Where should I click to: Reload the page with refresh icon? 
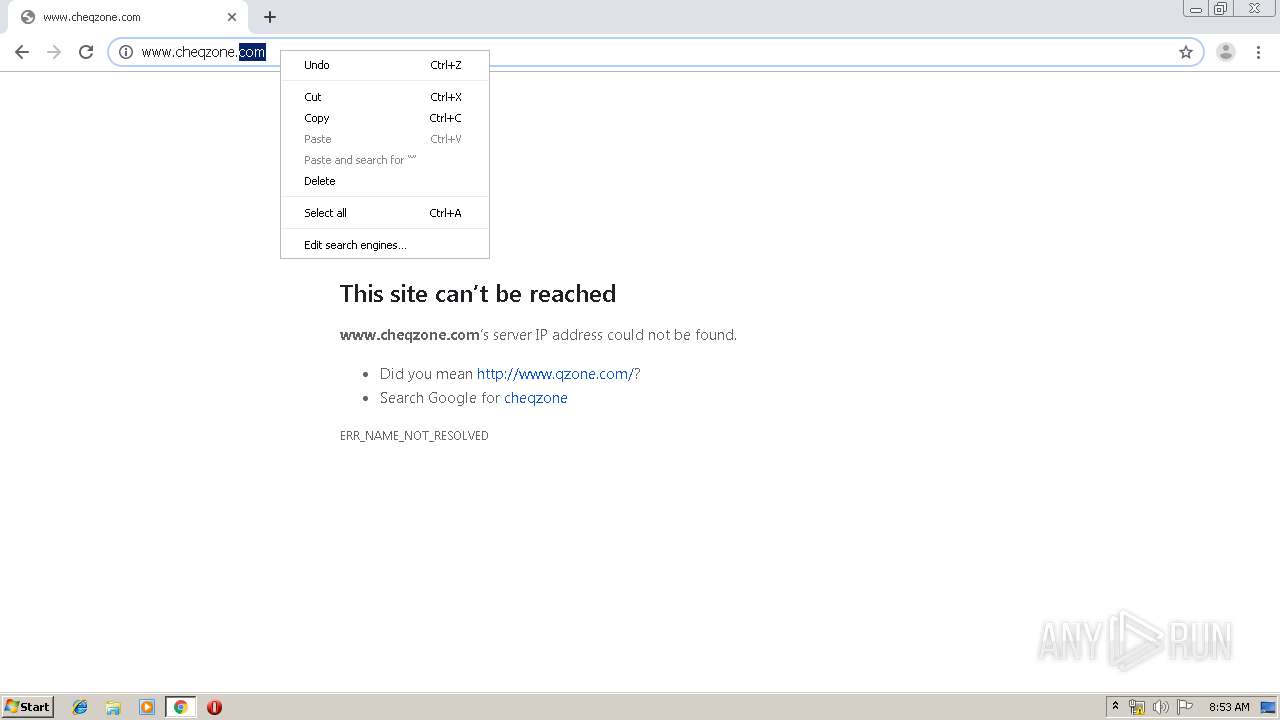tap(86, 52)
